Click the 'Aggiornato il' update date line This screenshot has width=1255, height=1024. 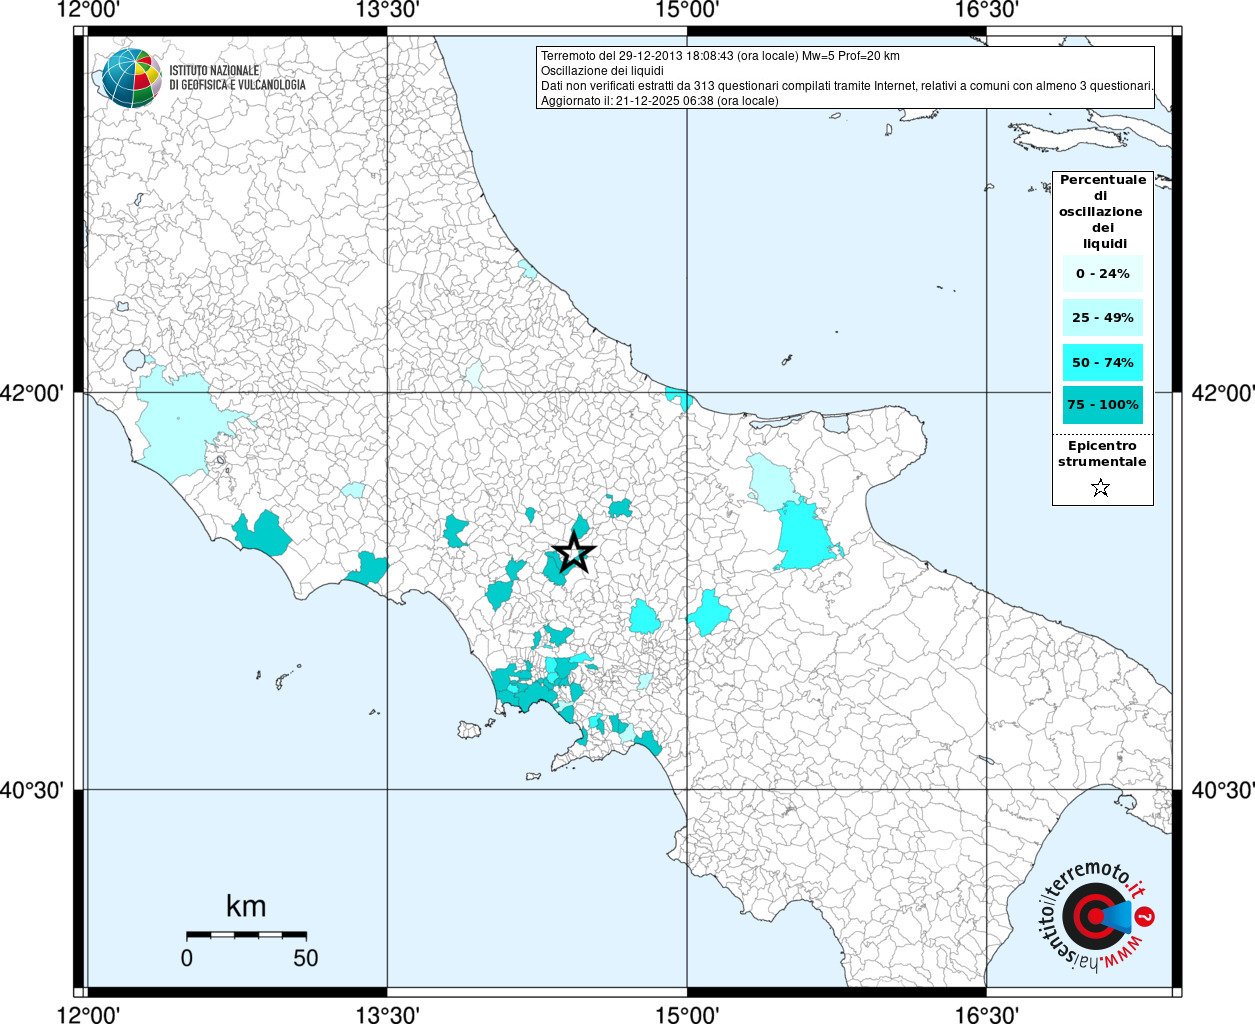pyautogui.click(x=659, y=101)
